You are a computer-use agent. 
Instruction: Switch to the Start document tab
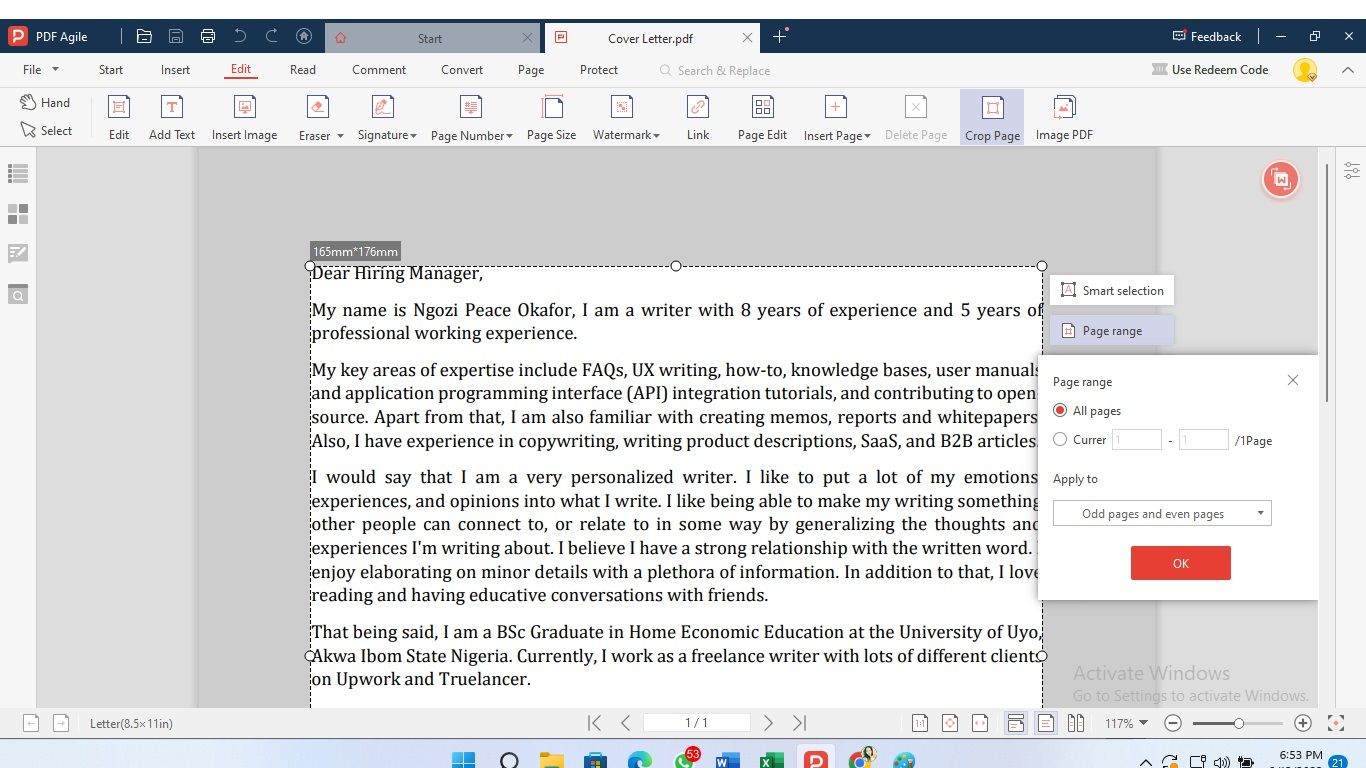pos(430,37)
